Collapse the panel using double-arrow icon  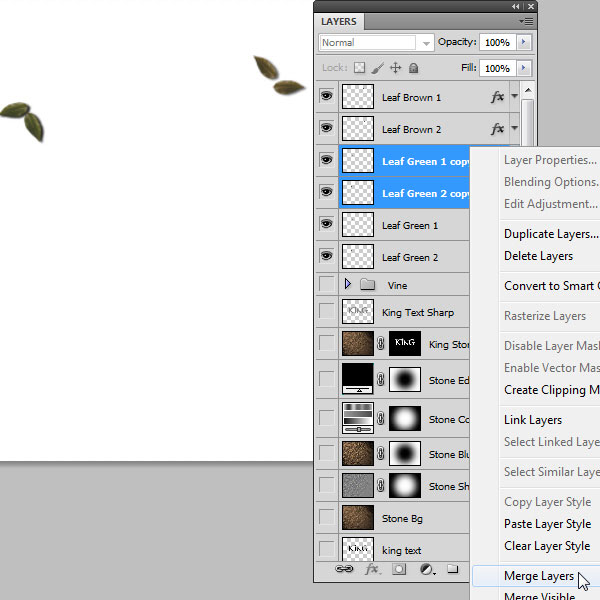click(x=516, y=7)
